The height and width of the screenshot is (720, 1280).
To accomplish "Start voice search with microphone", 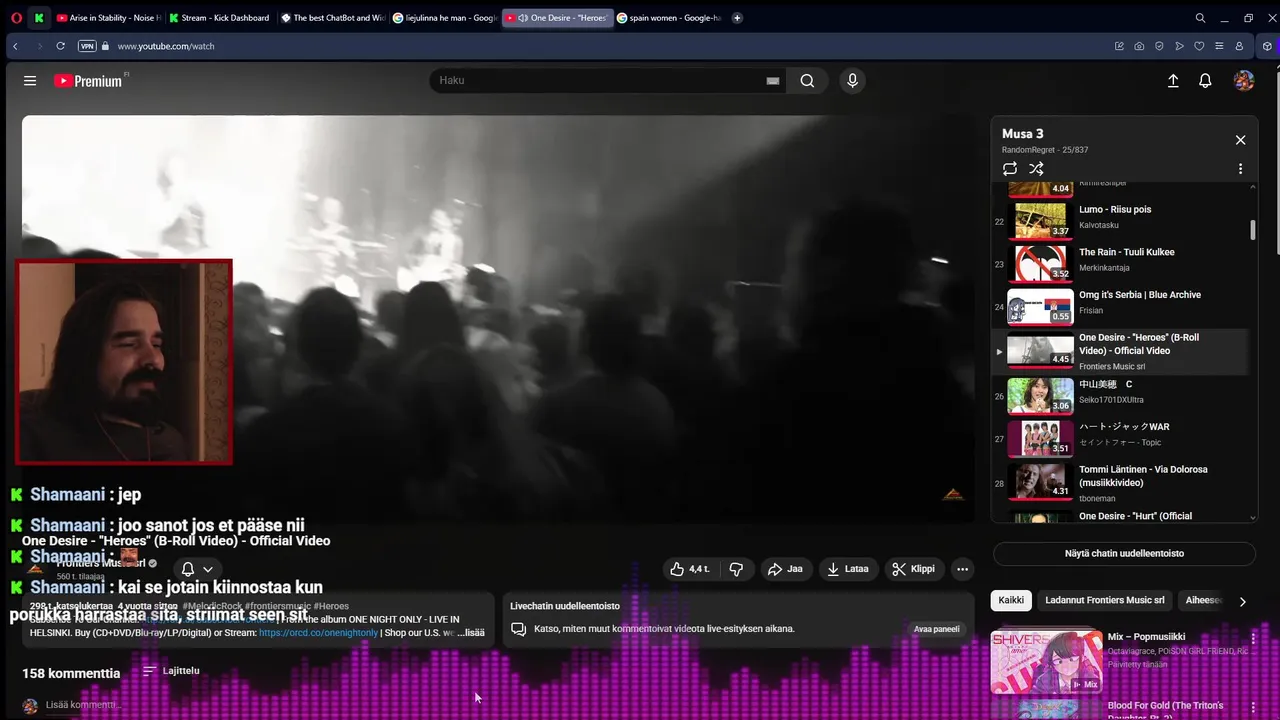I will [x=852, y=81].
